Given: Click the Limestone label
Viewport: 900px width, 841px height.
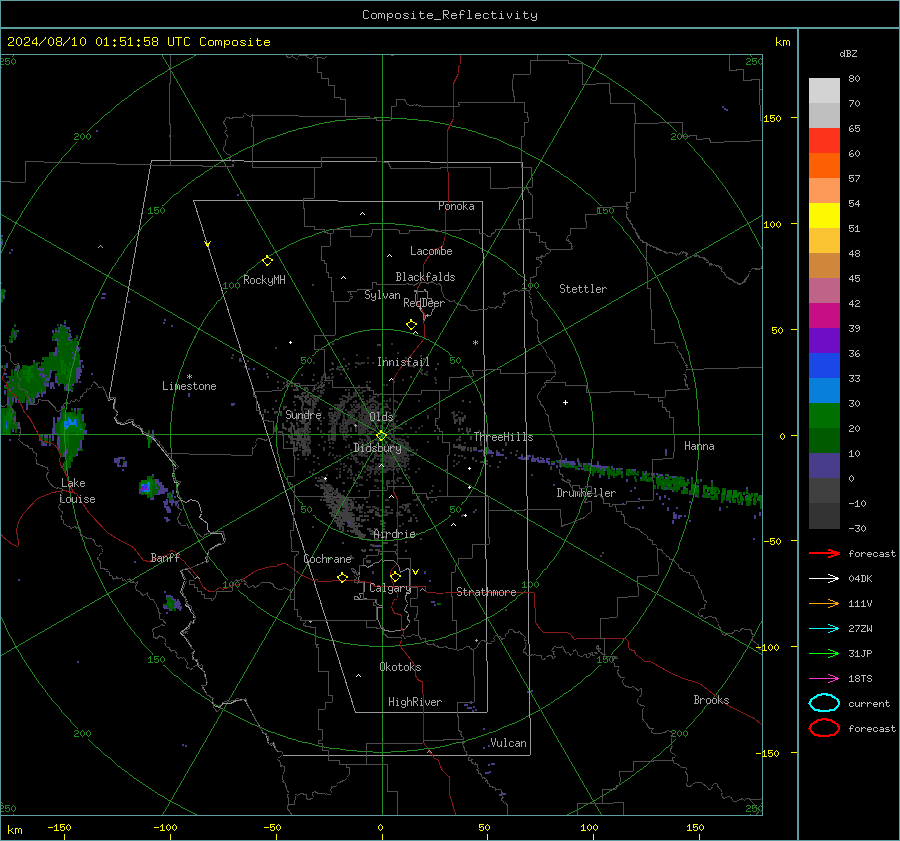Looking at the screenshot, I should pyautogui.click(x=189, y=386).
